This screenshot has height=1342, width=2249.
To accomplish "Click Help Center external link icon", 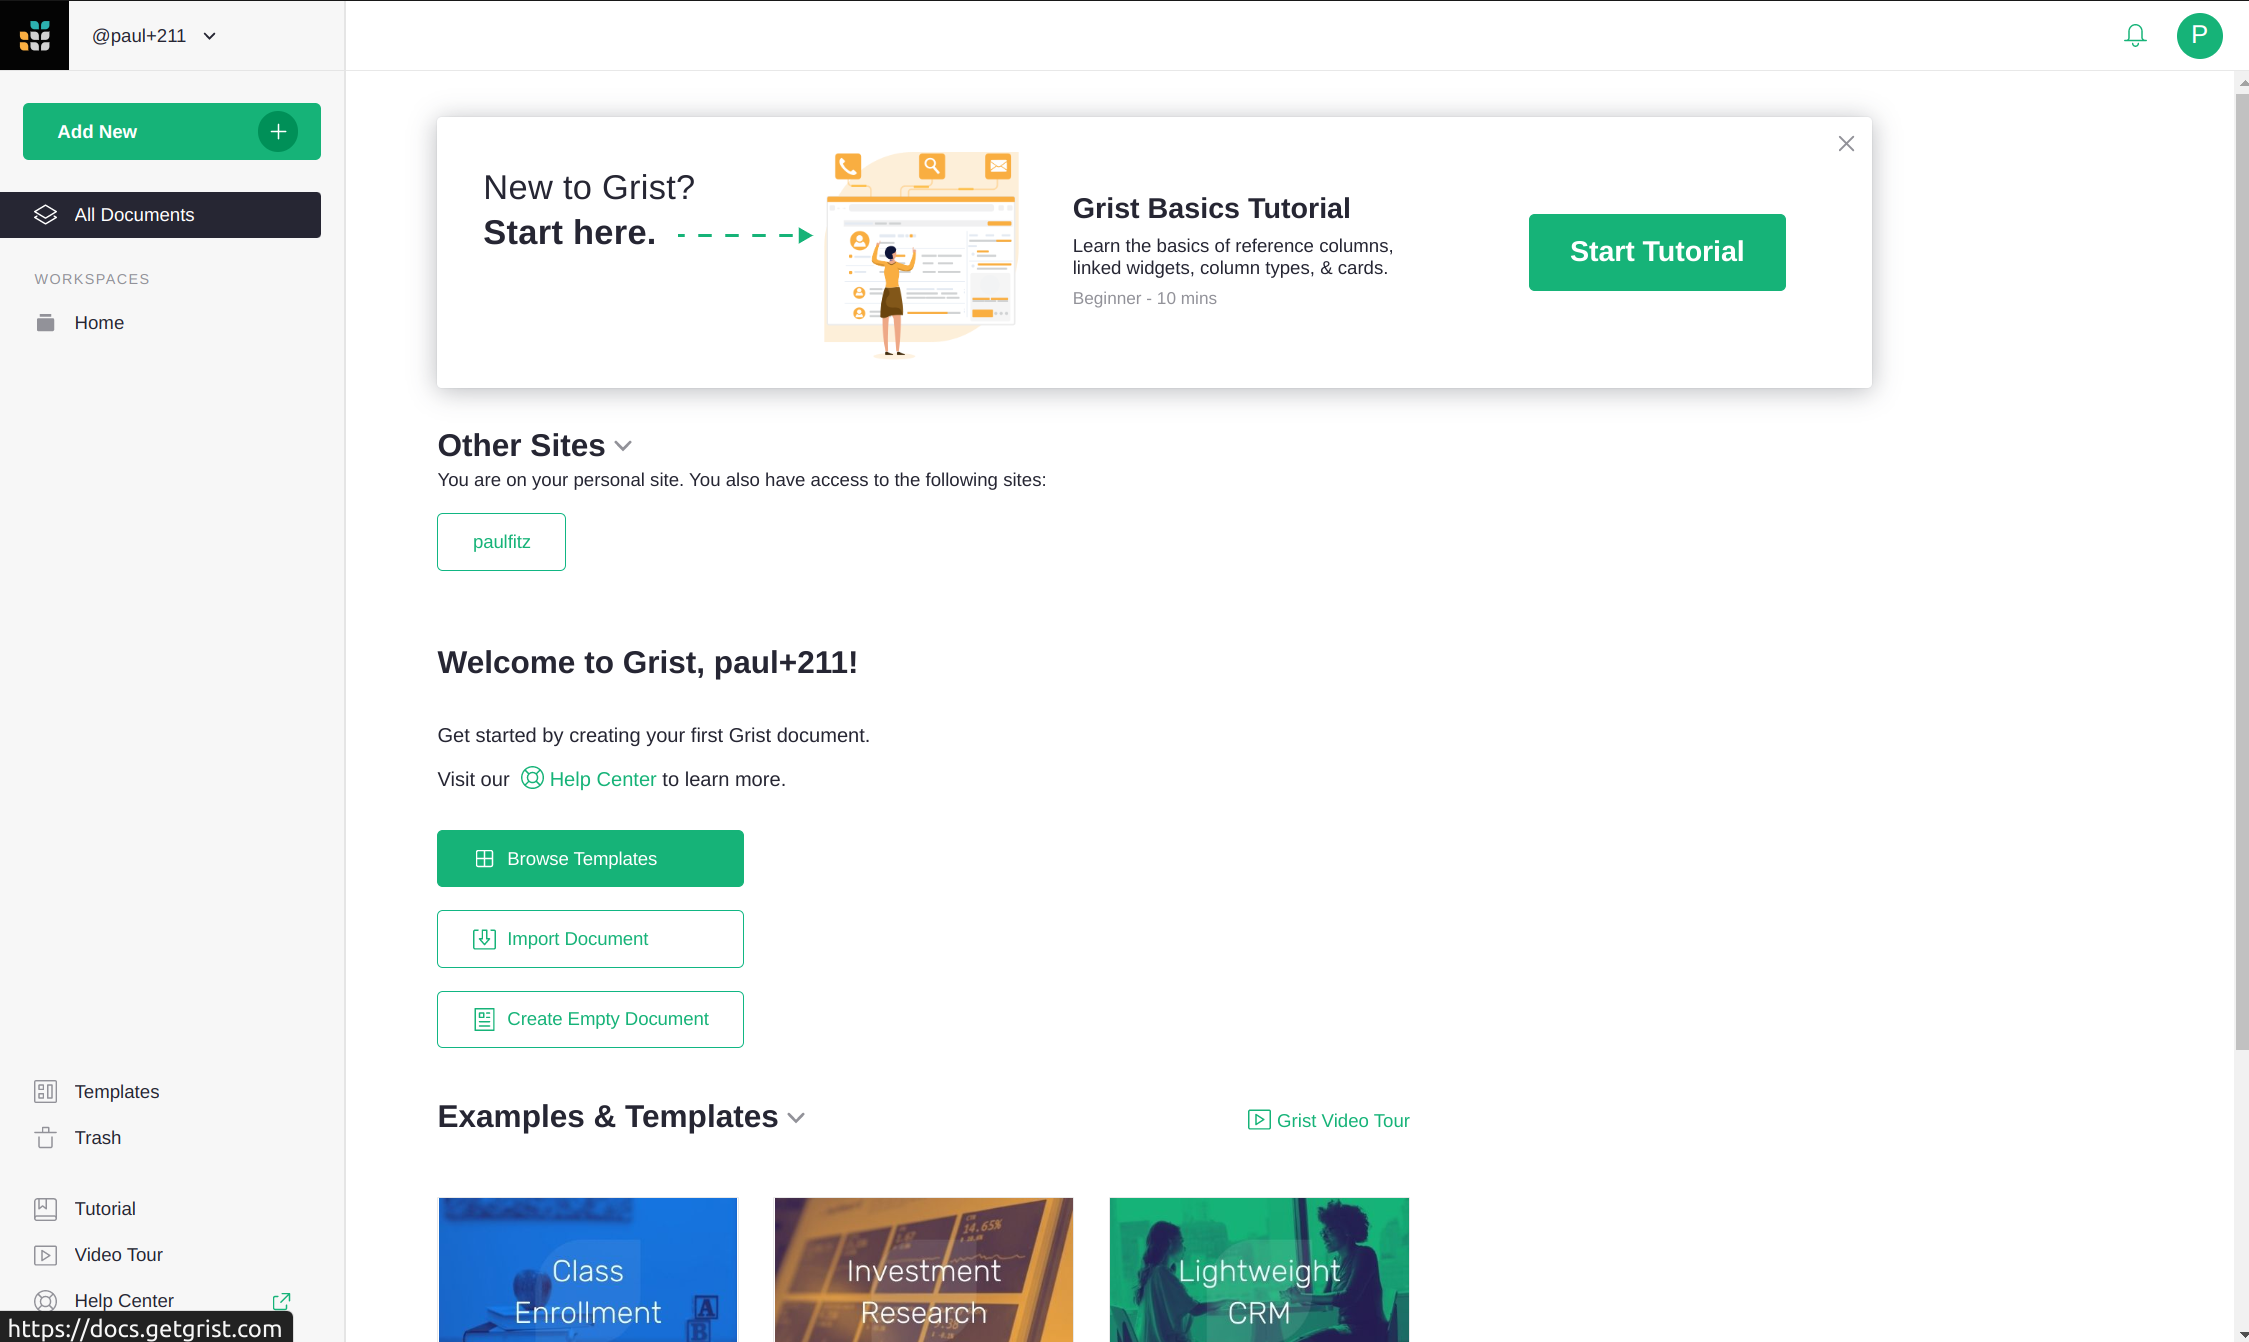I will 281,1301.
